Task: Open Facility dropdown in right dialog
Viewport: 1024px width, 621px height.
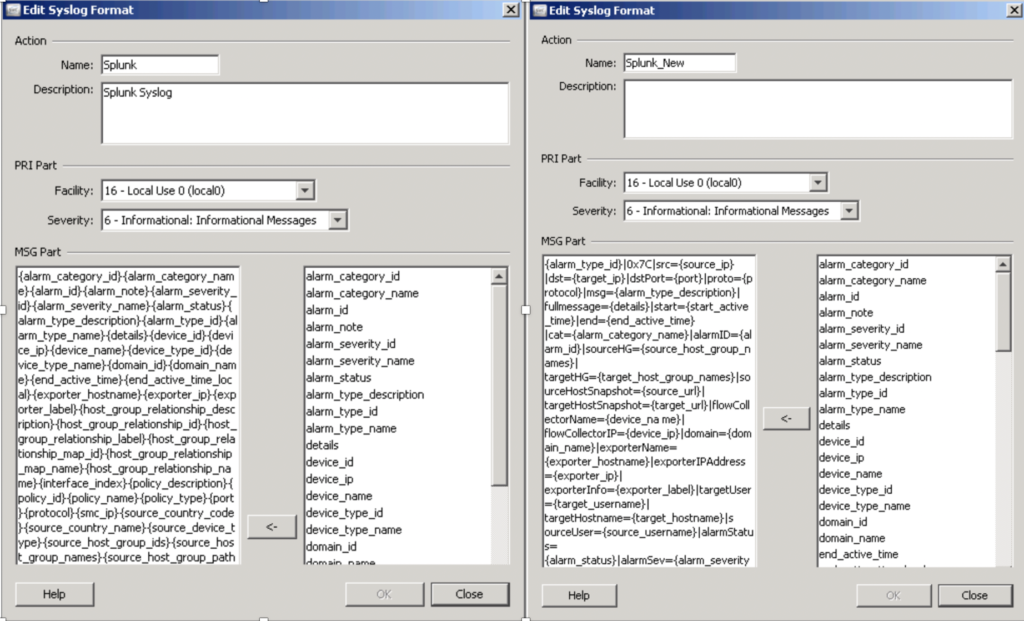Action: tap(818, 183)
